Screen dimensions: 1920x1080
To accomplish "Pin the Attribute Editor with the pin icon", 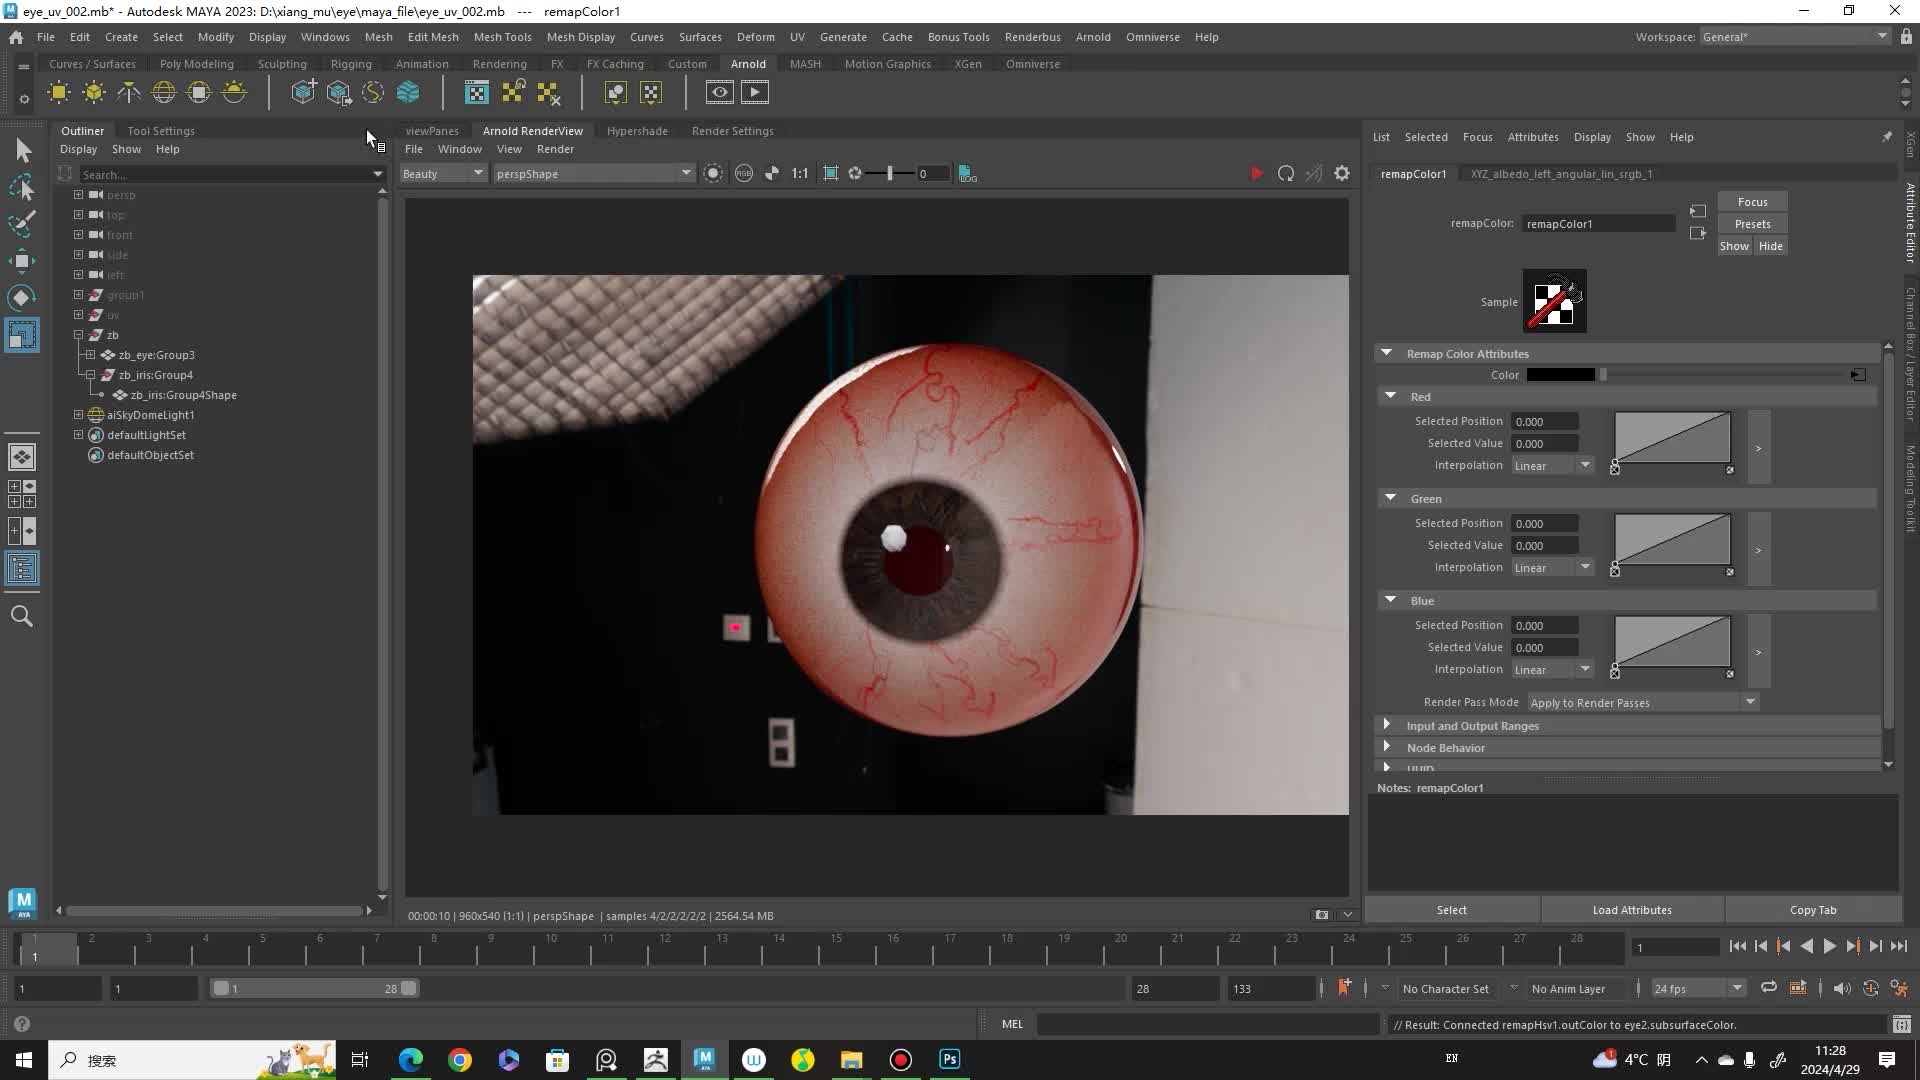I will pyautogui.click(x=1887, y=137).
